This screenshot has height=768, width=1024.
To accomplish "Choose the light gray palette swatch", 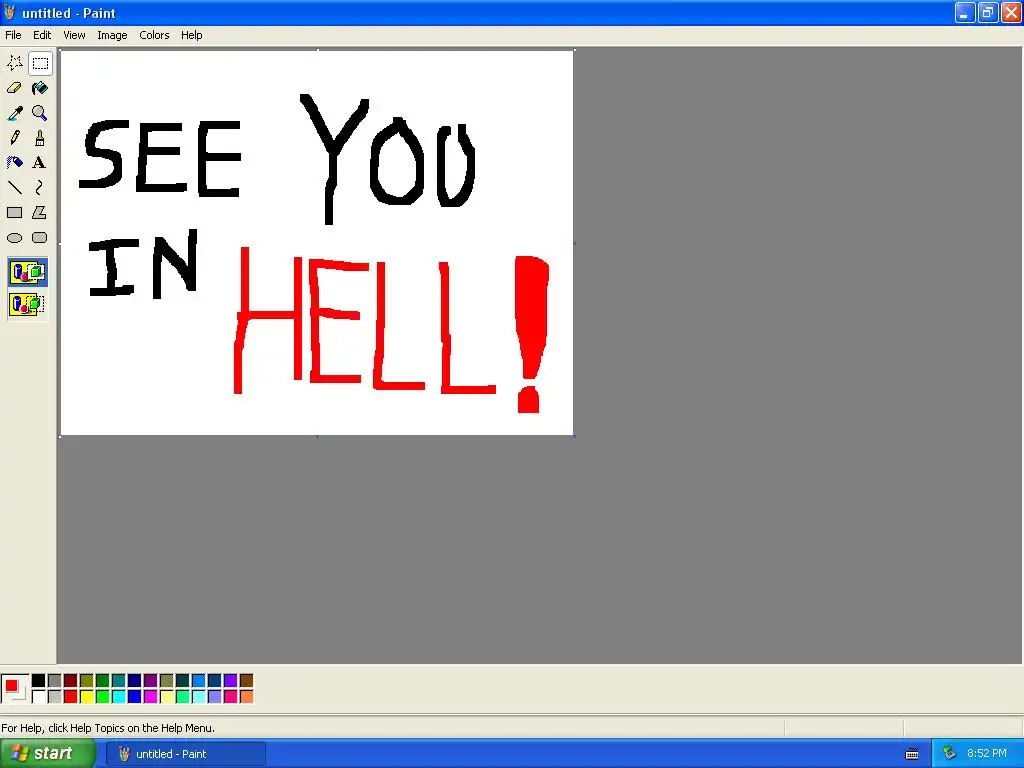I will pos(55,697).
